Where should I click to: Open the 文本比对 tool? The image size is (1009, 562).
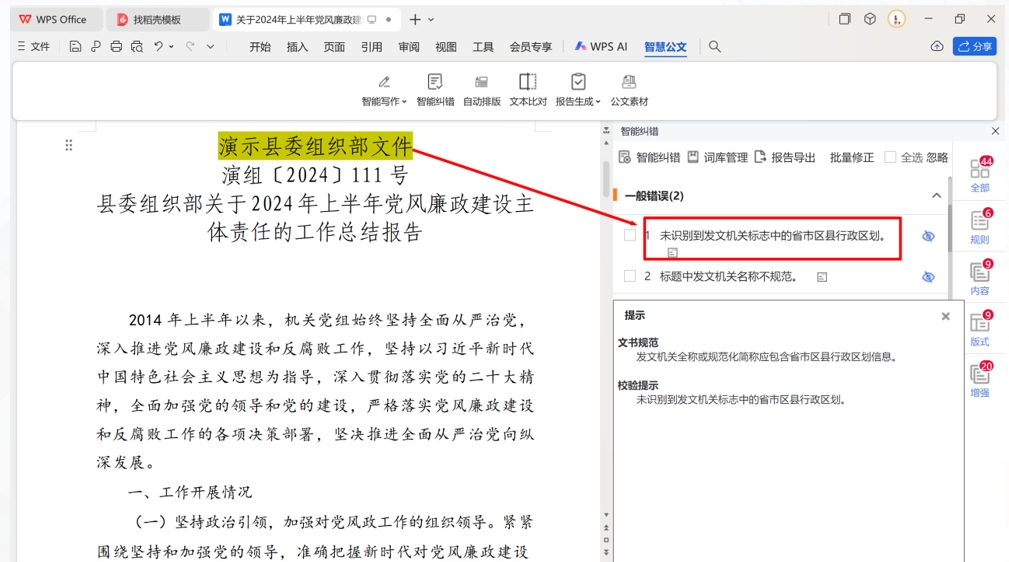[528, 90]
